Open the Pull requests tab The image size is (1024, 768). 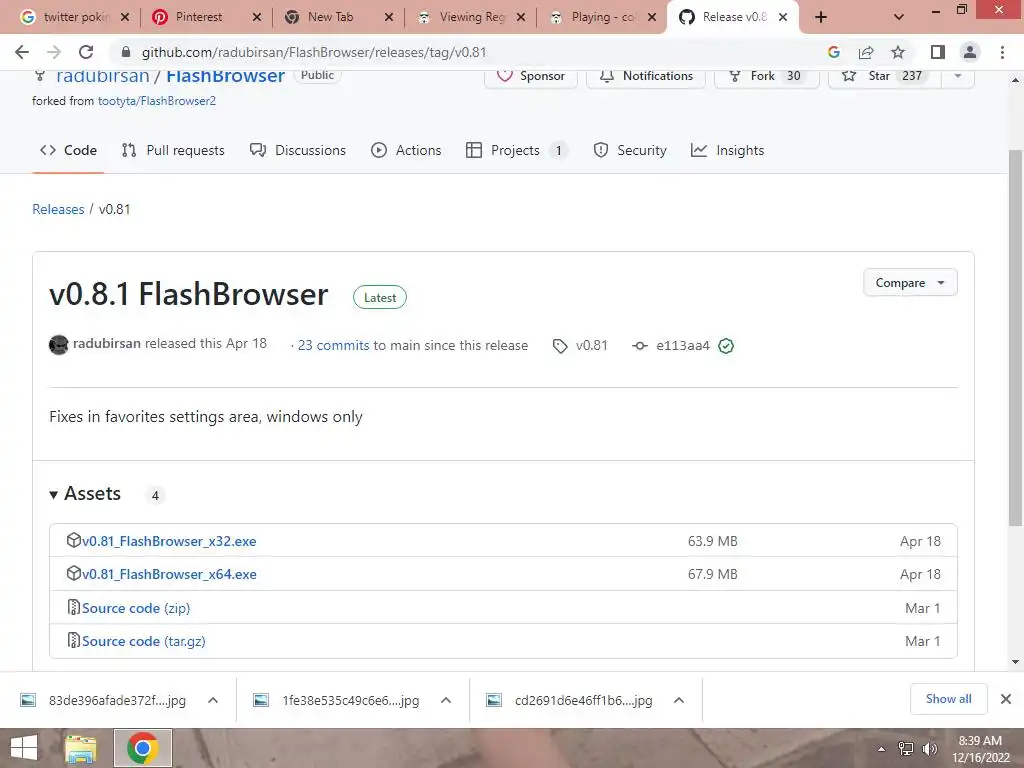[173, 150]
